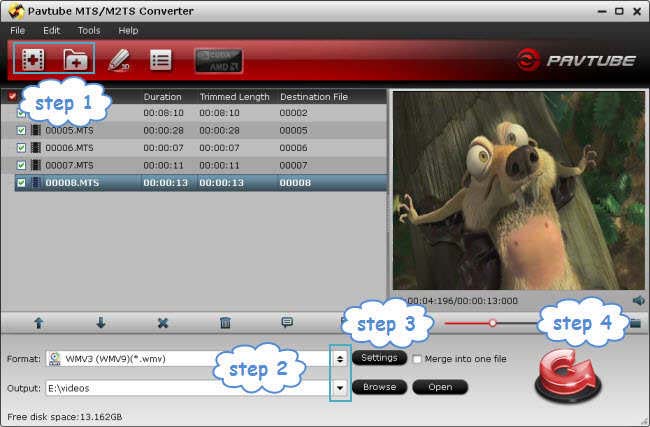650x427 pixels.
Task: Click the Add Video file icon
Action: [31, 59]
